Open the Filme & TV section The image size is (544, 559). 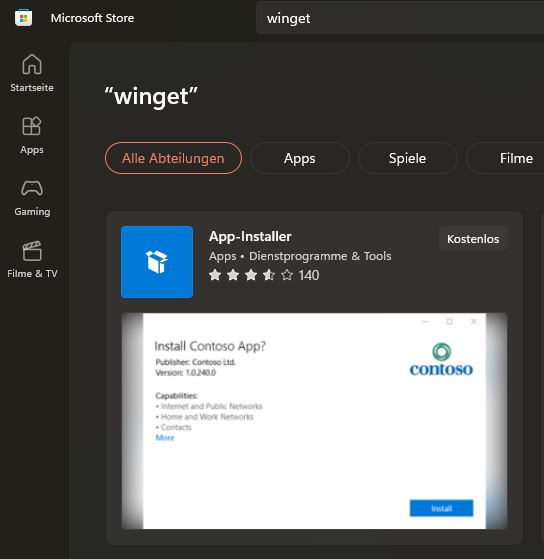pyautogui.click(x=32, y=260)
